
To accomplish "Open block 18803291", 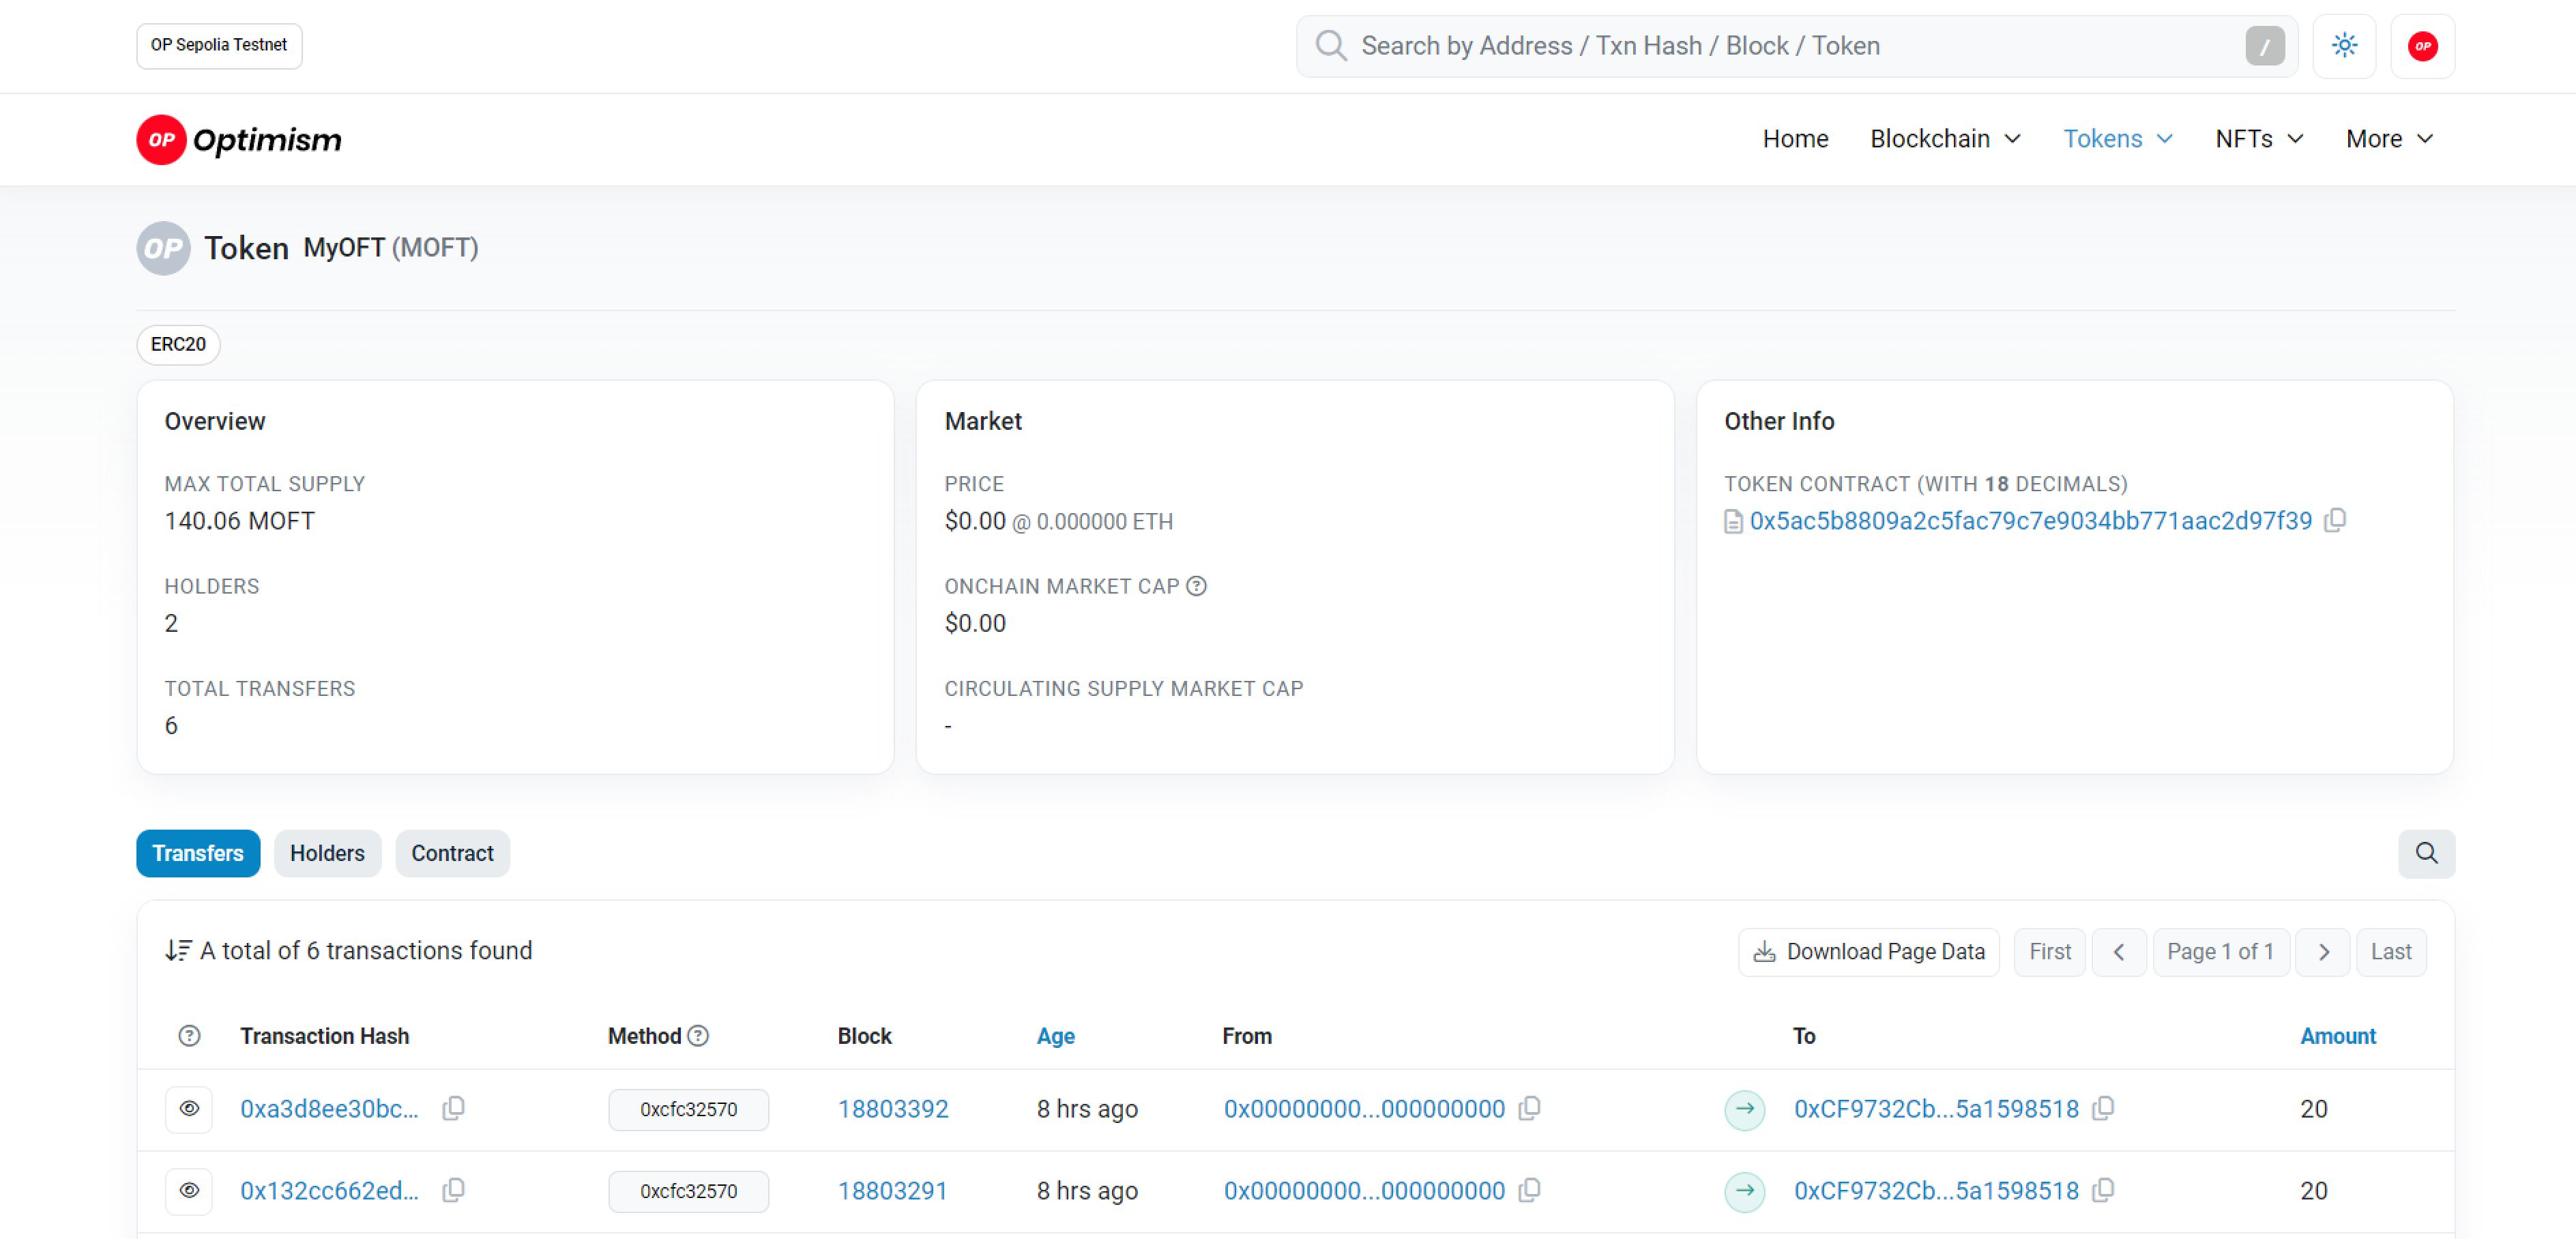I will (x=892, y=1191).
